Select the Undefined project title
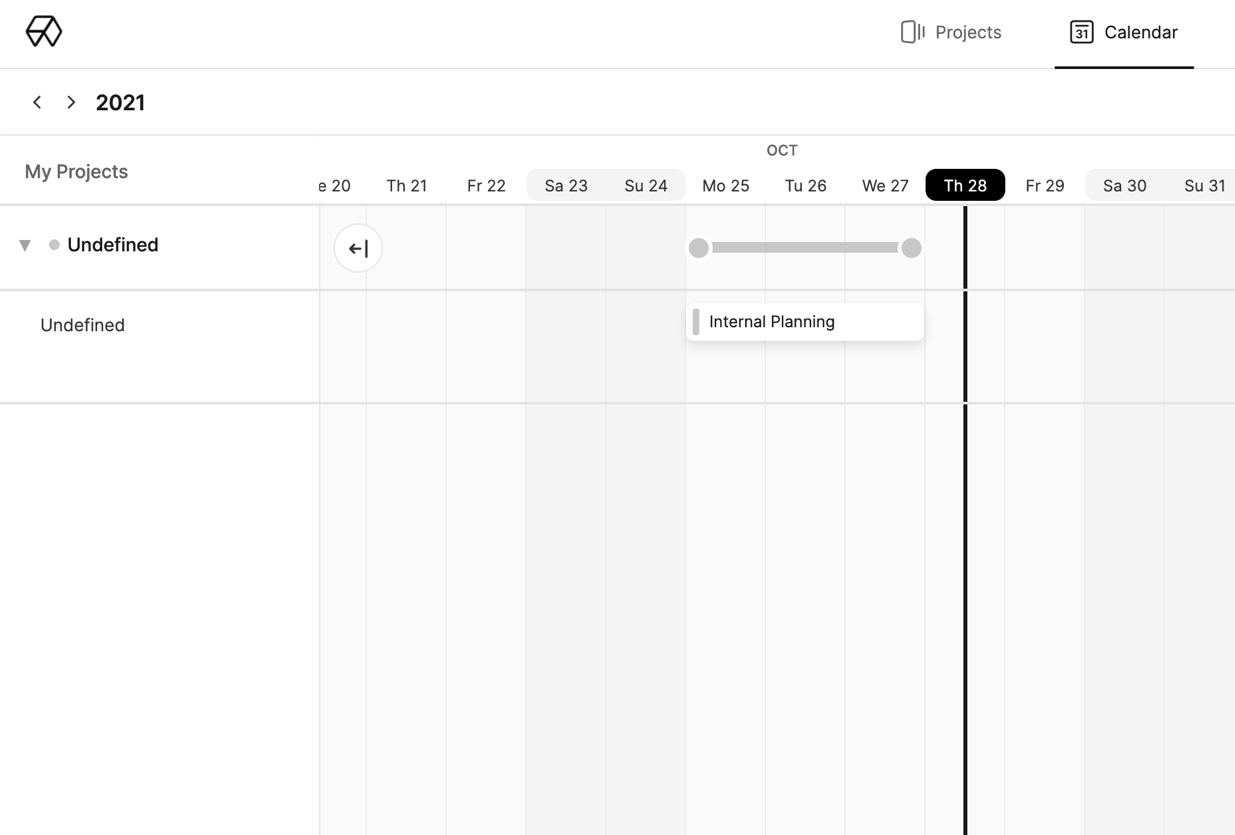 click(113, 245)
